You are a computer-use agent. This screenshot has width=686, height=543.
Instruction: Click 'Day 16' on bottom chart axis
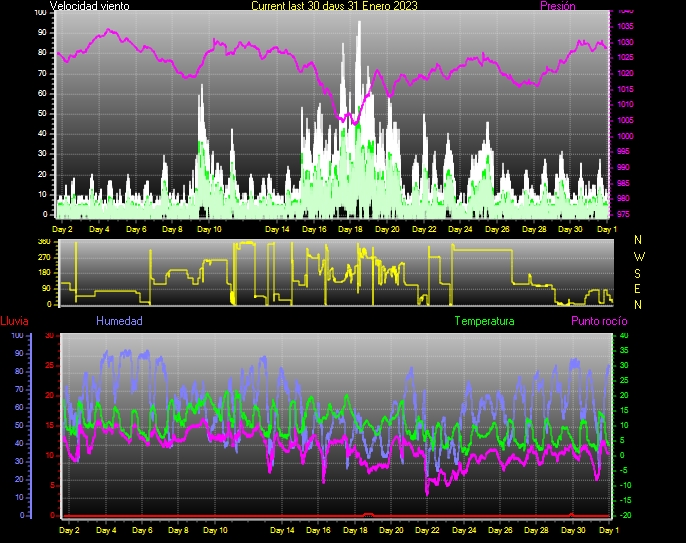(x=318, y=530)
